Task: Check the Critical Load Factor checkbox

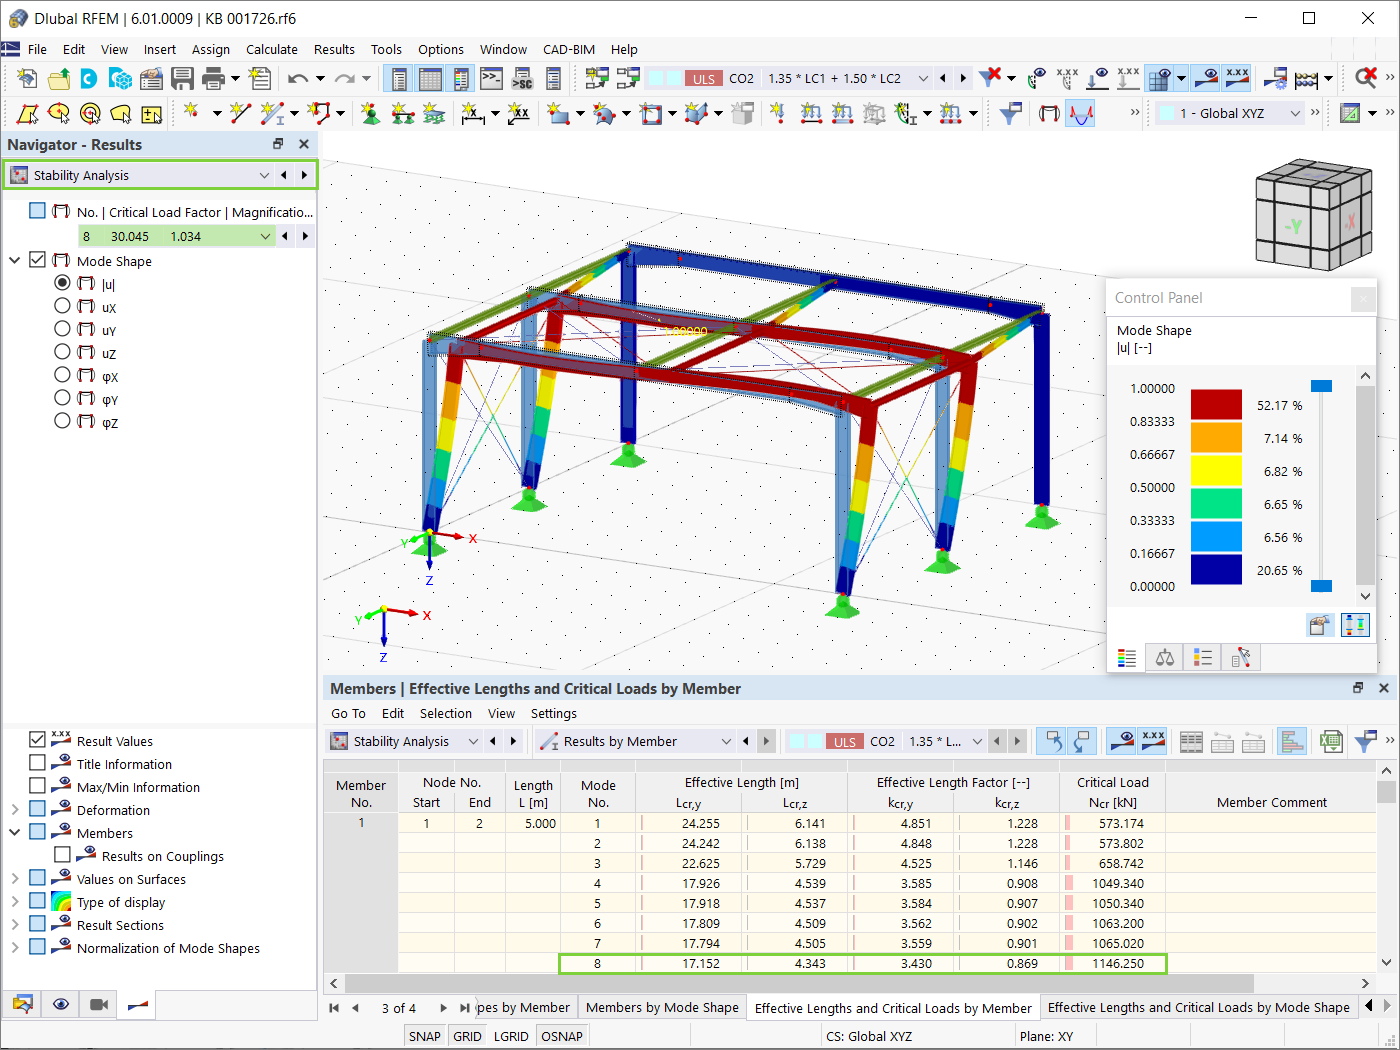Action: (x=37, y=211)
